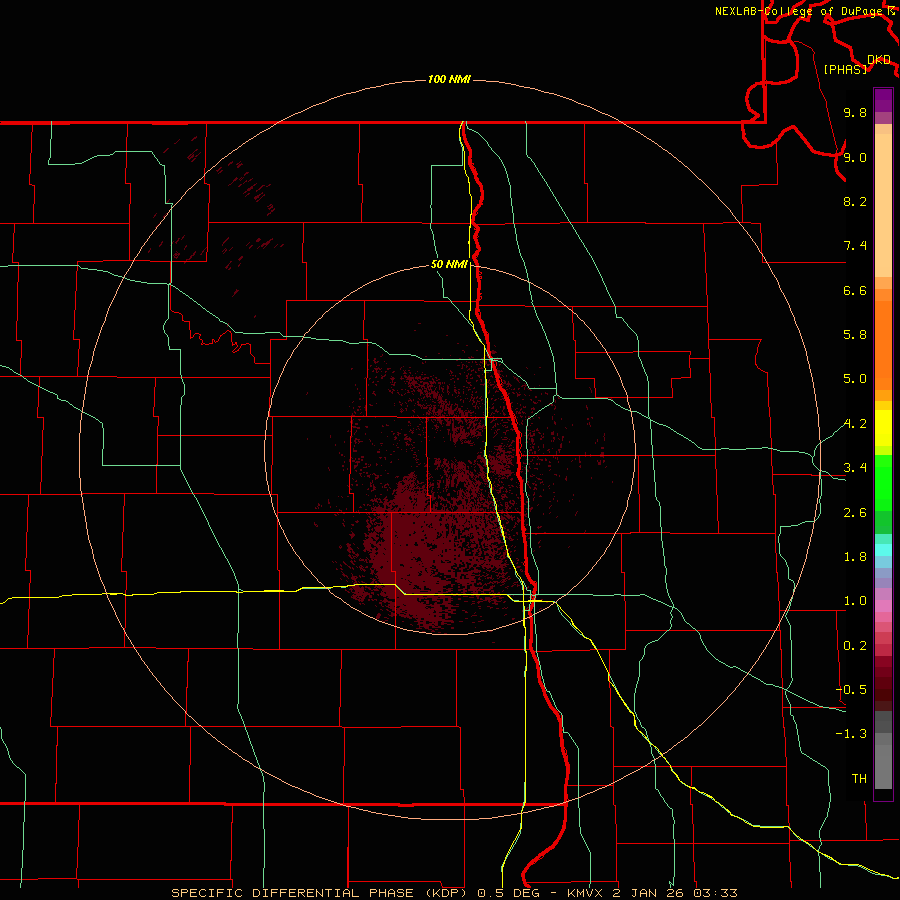
Task: Click the 8.2 value on the color scale
Action: (855, 201)
